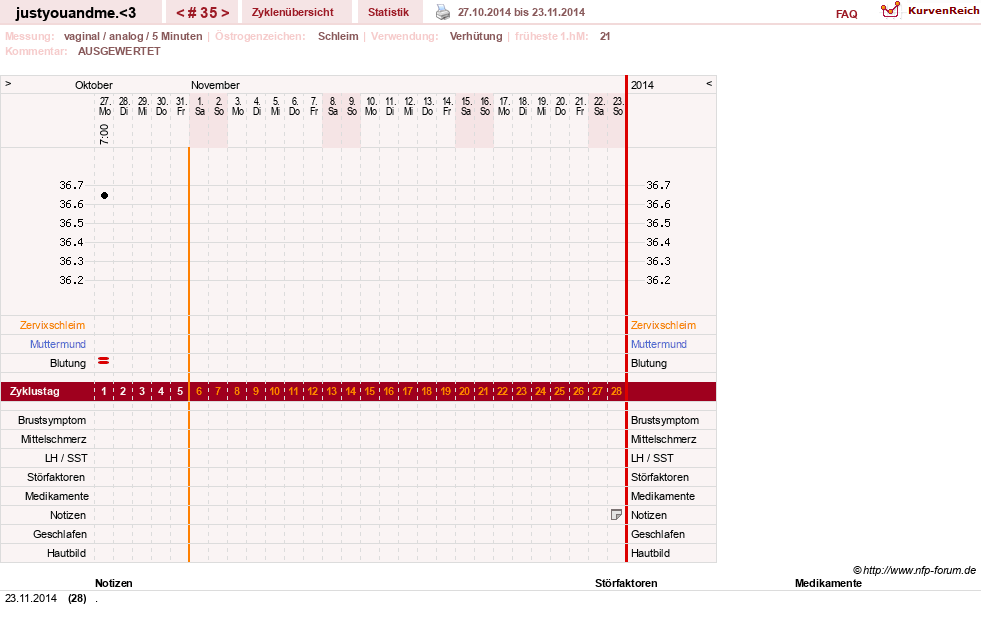Click the right Notizen row label
Viewport: 981px width, 622px height.
(649, 515)
